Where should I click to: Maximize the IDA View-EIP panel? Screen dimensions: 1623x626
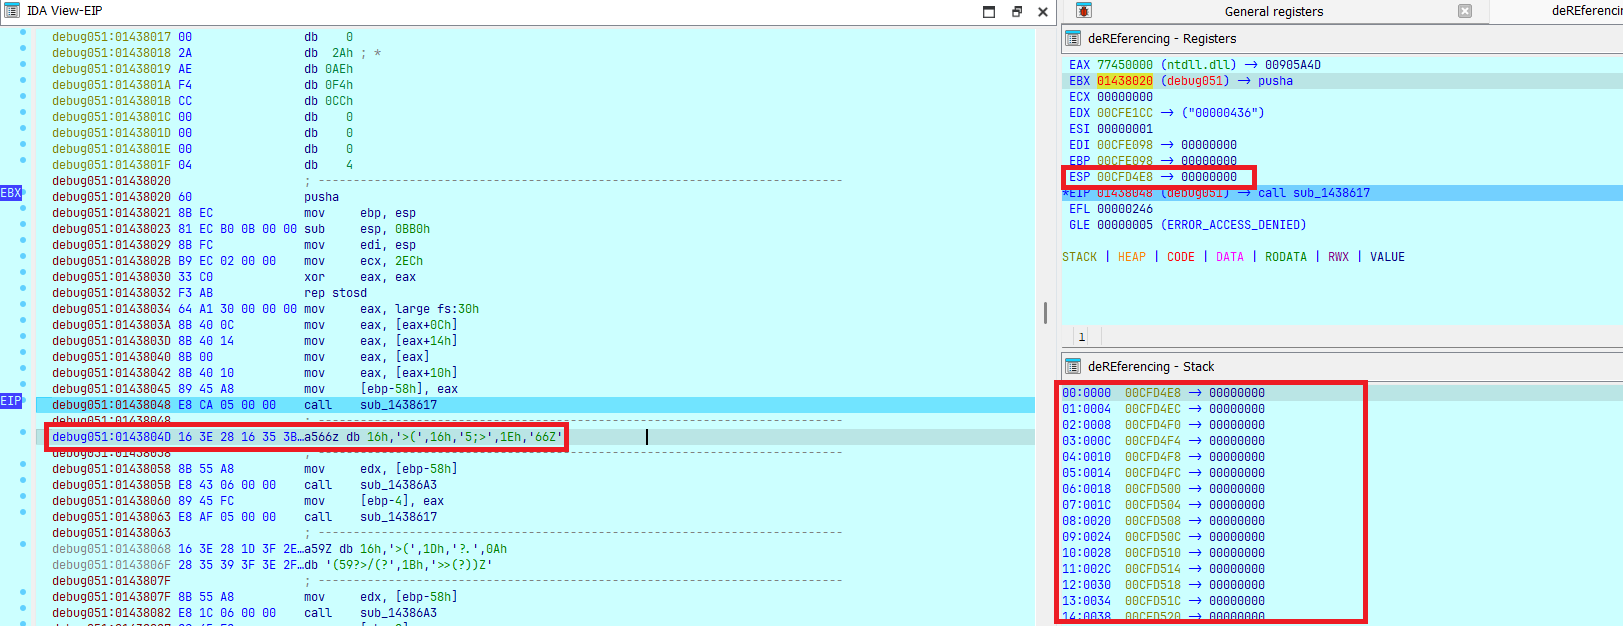pyautogui.click(x=989, y=12)
